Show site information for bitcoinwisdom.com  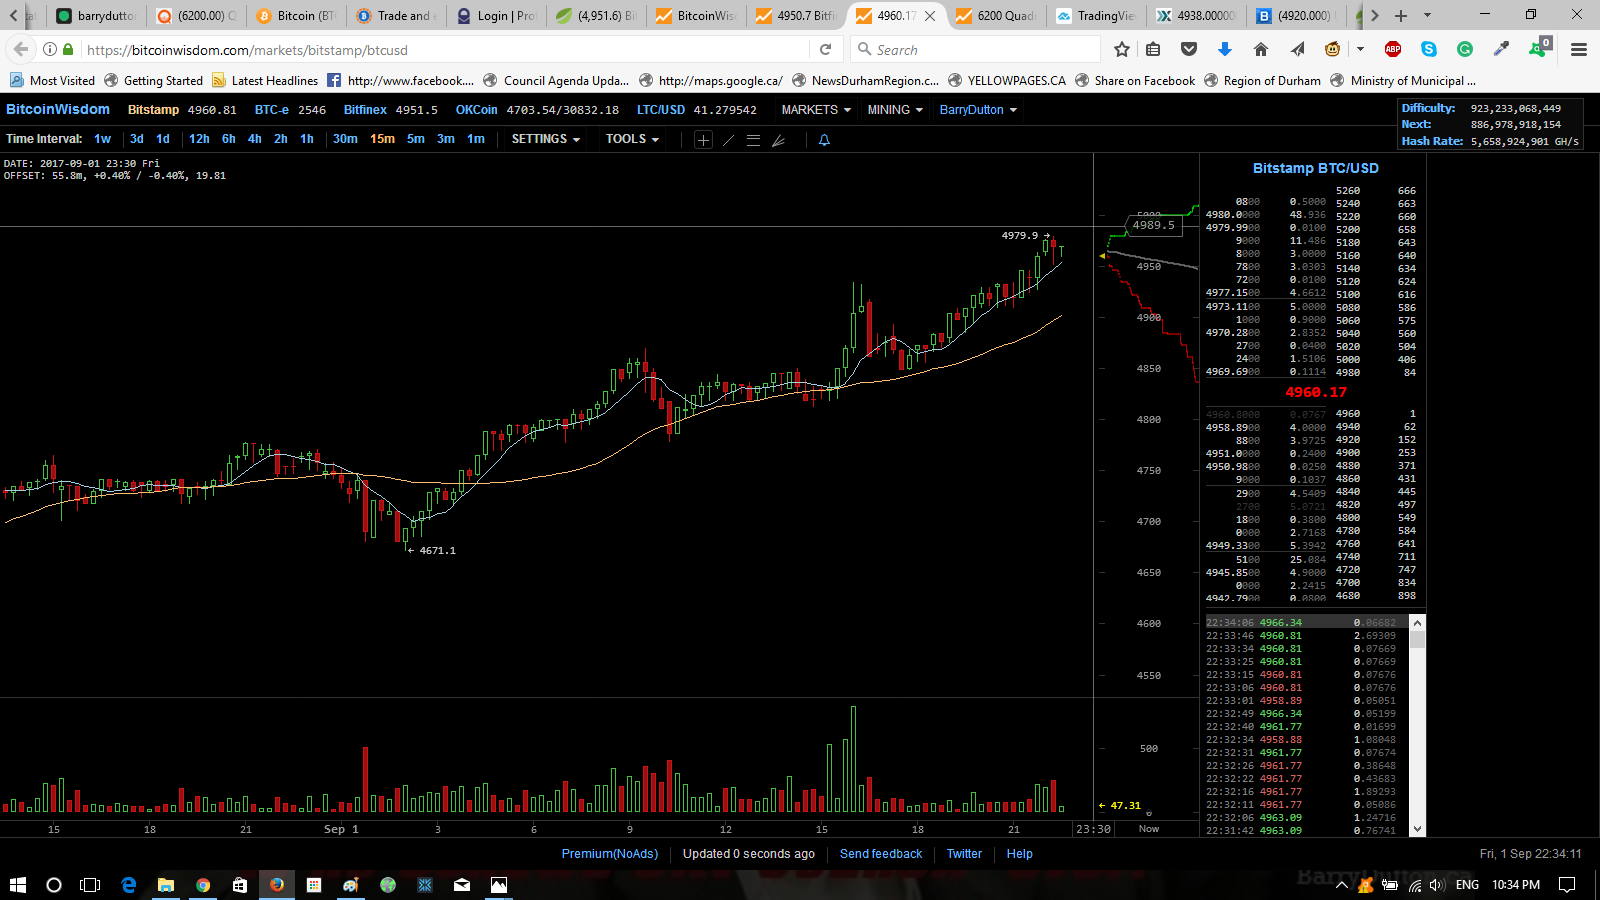(49, 49)
